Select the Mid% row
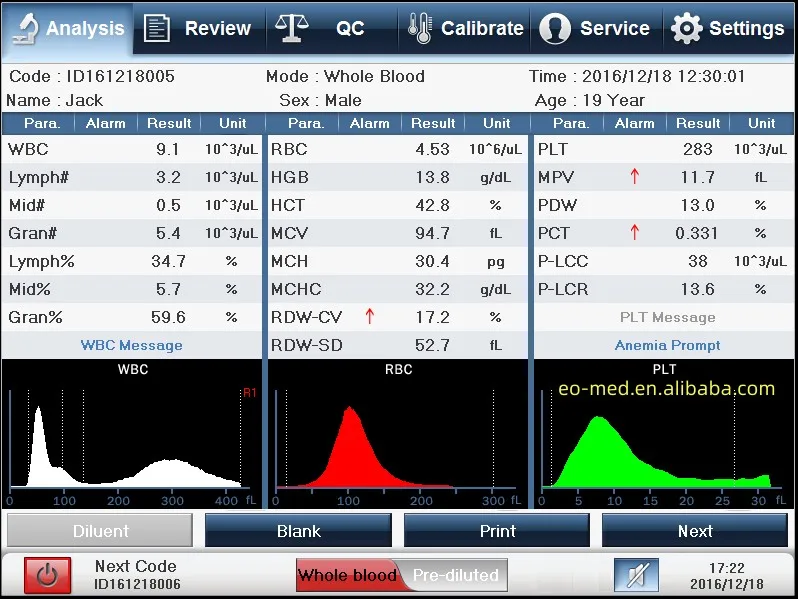Screen dimensions: 798x599 click(131, 289)
